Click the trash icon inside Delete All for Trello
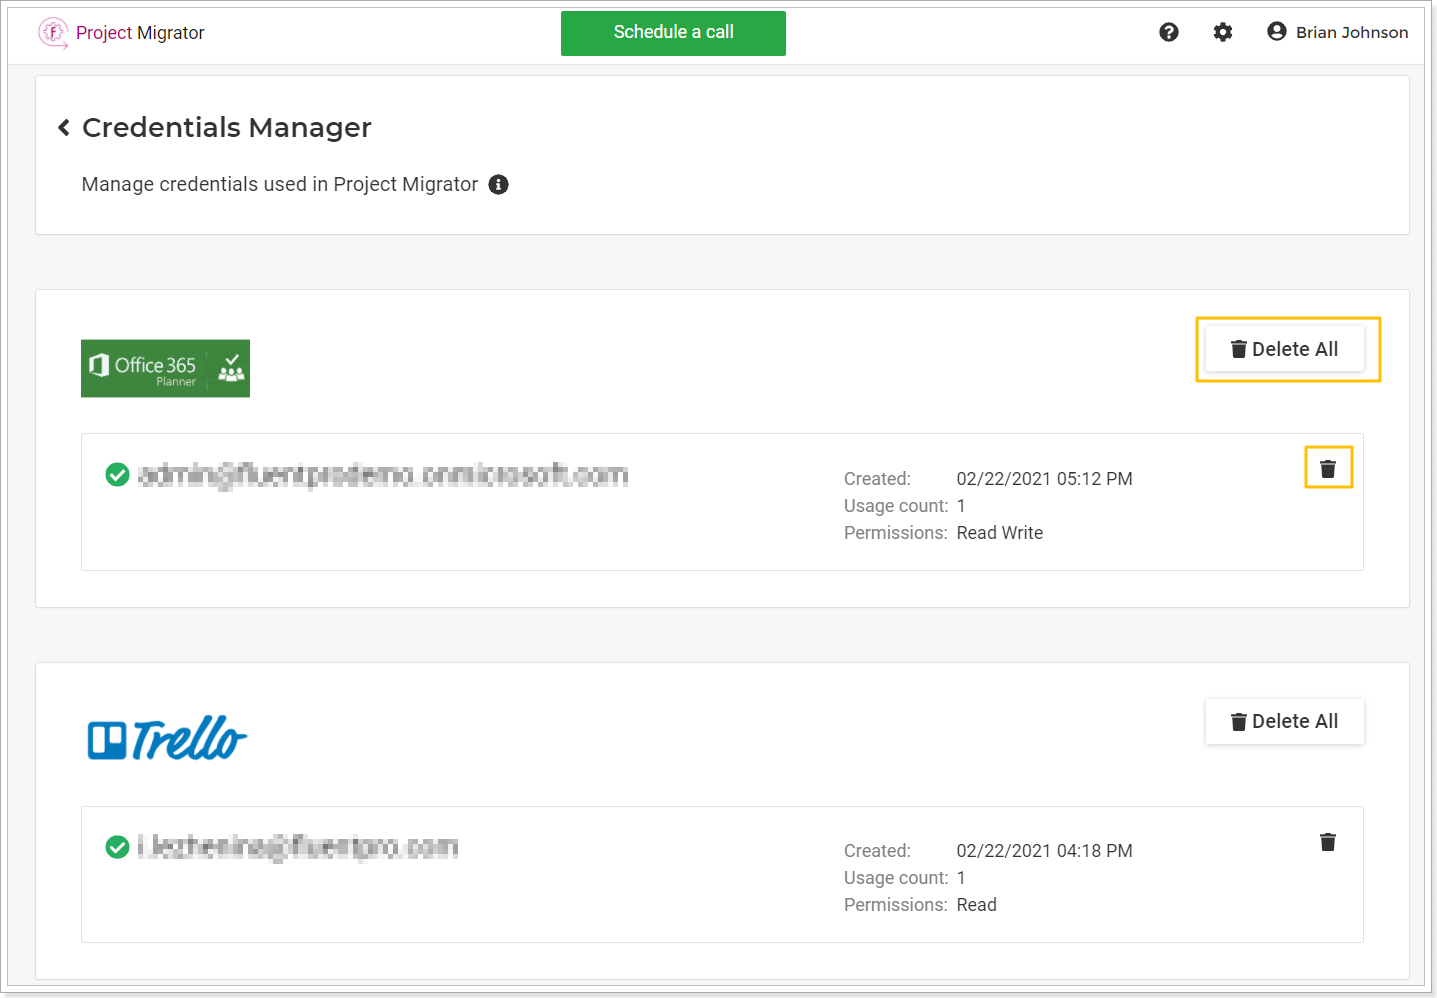This screenshot has width=1437, height=998. click(x=1239, y=721)
